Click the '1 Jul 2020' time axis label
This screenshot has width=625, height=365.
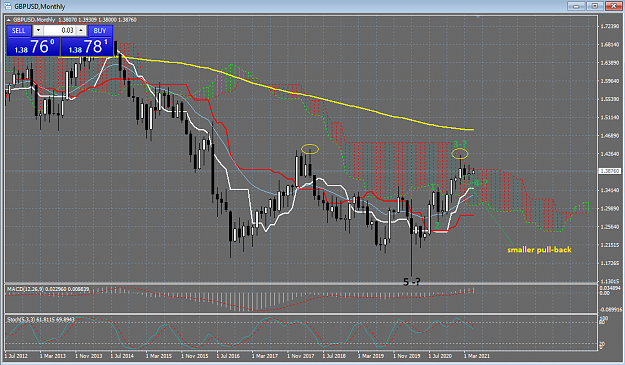coord(440,356)
